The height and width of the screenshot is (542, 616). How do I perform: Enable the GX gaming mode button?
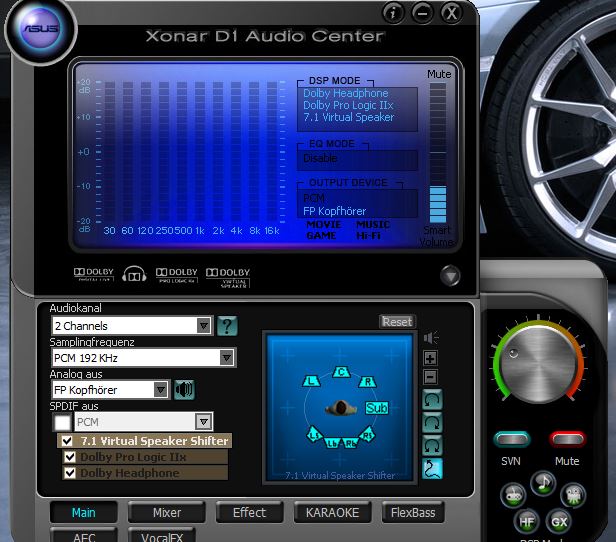coord(559,522)
